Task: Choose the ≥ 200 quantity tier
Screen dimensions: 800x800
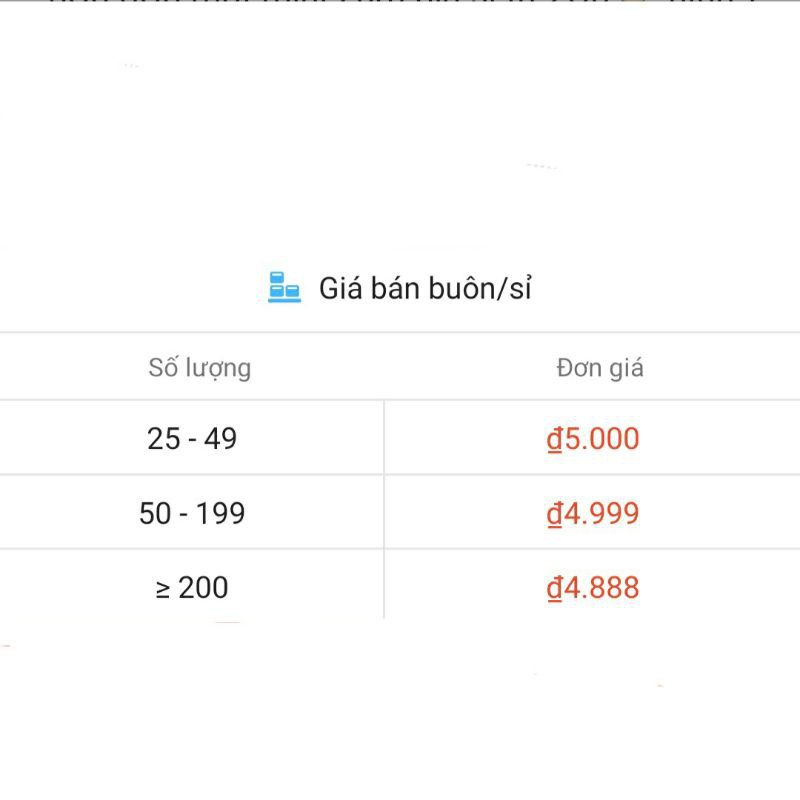Action: click(x=190, y=588)
